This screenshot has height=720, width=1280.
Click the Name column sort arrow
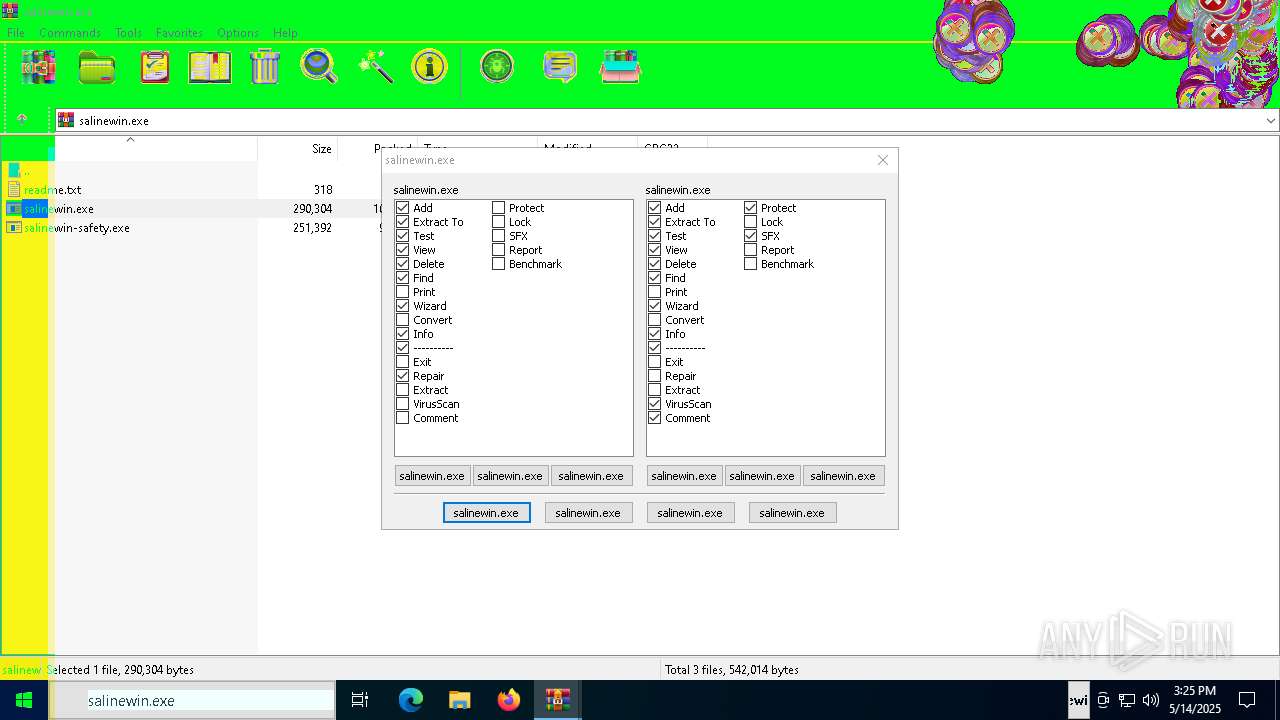pyautogui.click(x=130, y=140)
